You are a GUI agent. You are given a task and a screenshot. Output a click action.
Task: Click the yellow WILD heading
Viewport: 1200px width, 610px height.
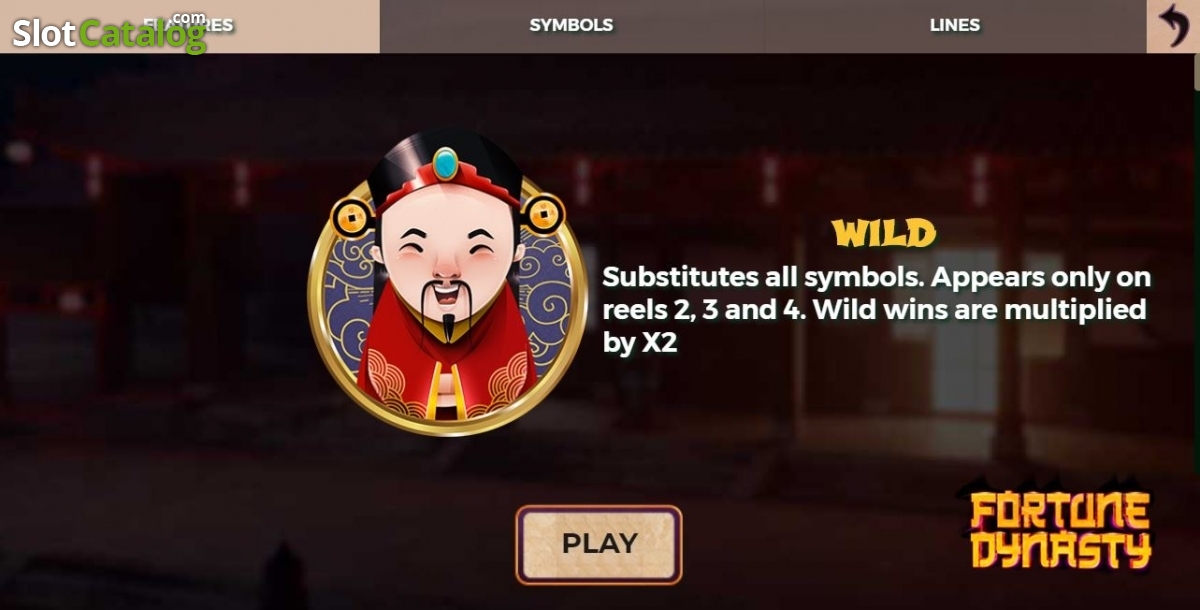pyautogui.click(x=884, y=233)
